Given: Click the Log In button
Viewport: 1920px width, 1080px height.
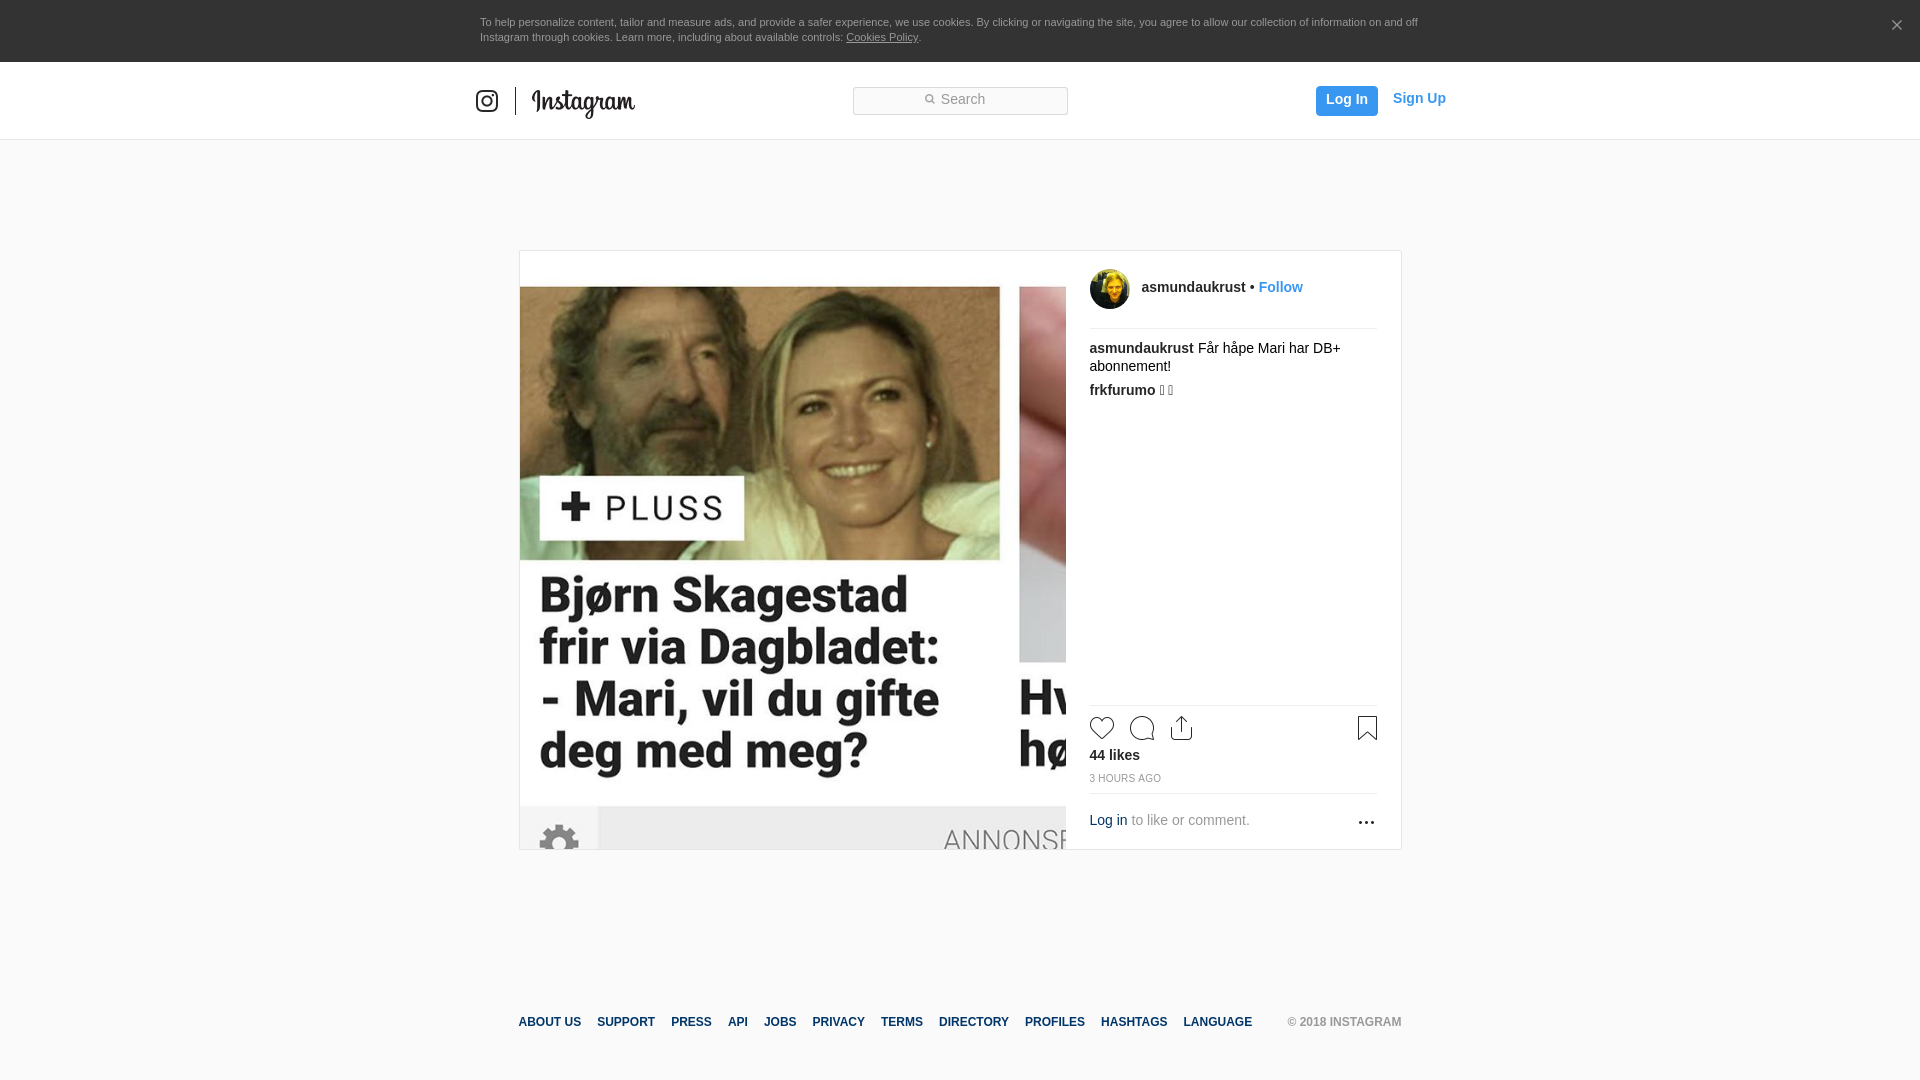Looking at the screenshot, I should click(1346, 100).
